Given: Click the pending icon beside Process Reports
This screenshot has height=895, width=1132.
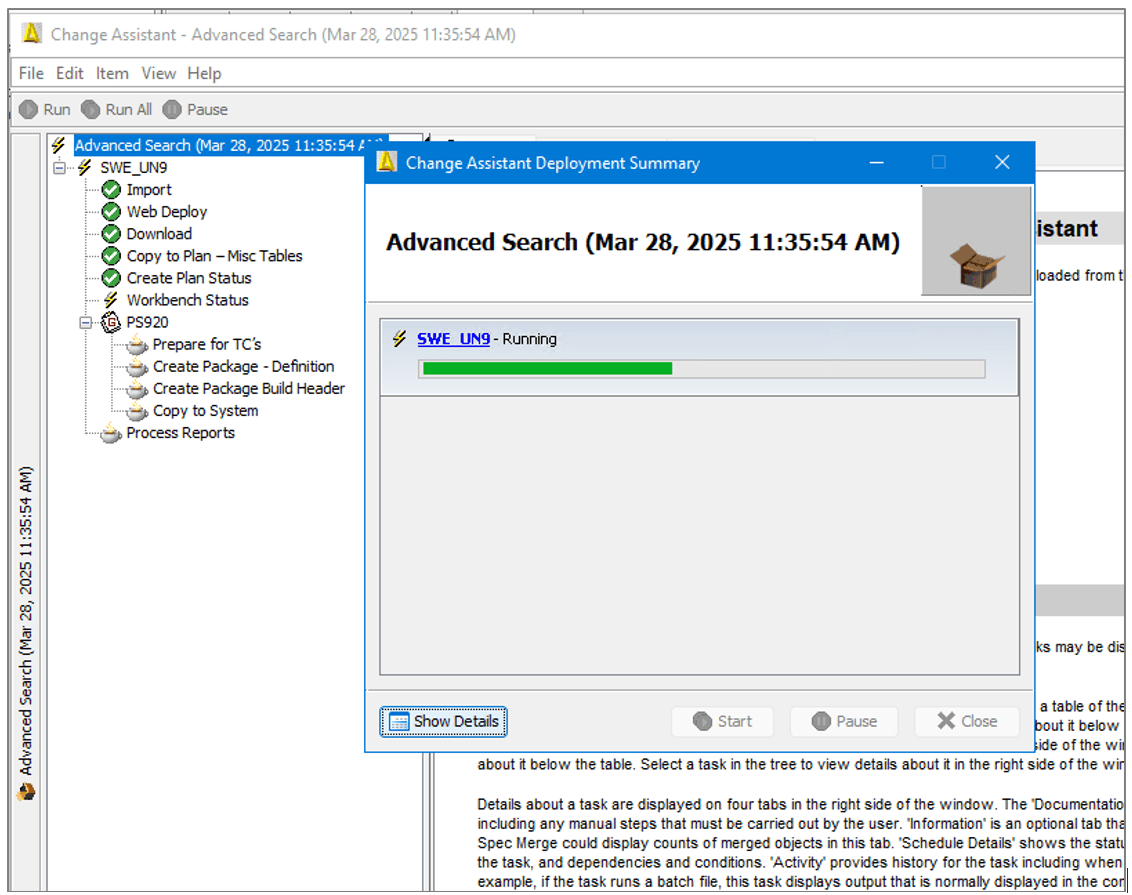Looking at the screenshot, I should point(110,435).
